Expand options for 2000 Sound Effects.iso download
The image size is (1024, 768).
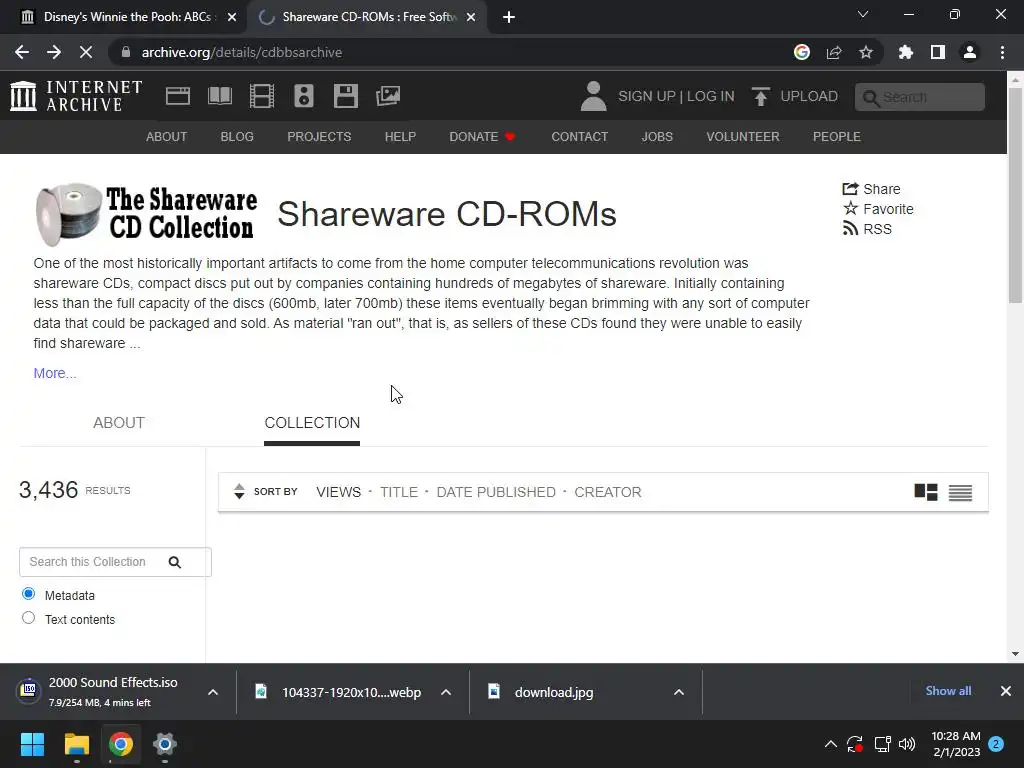click(x=213, y=692)
